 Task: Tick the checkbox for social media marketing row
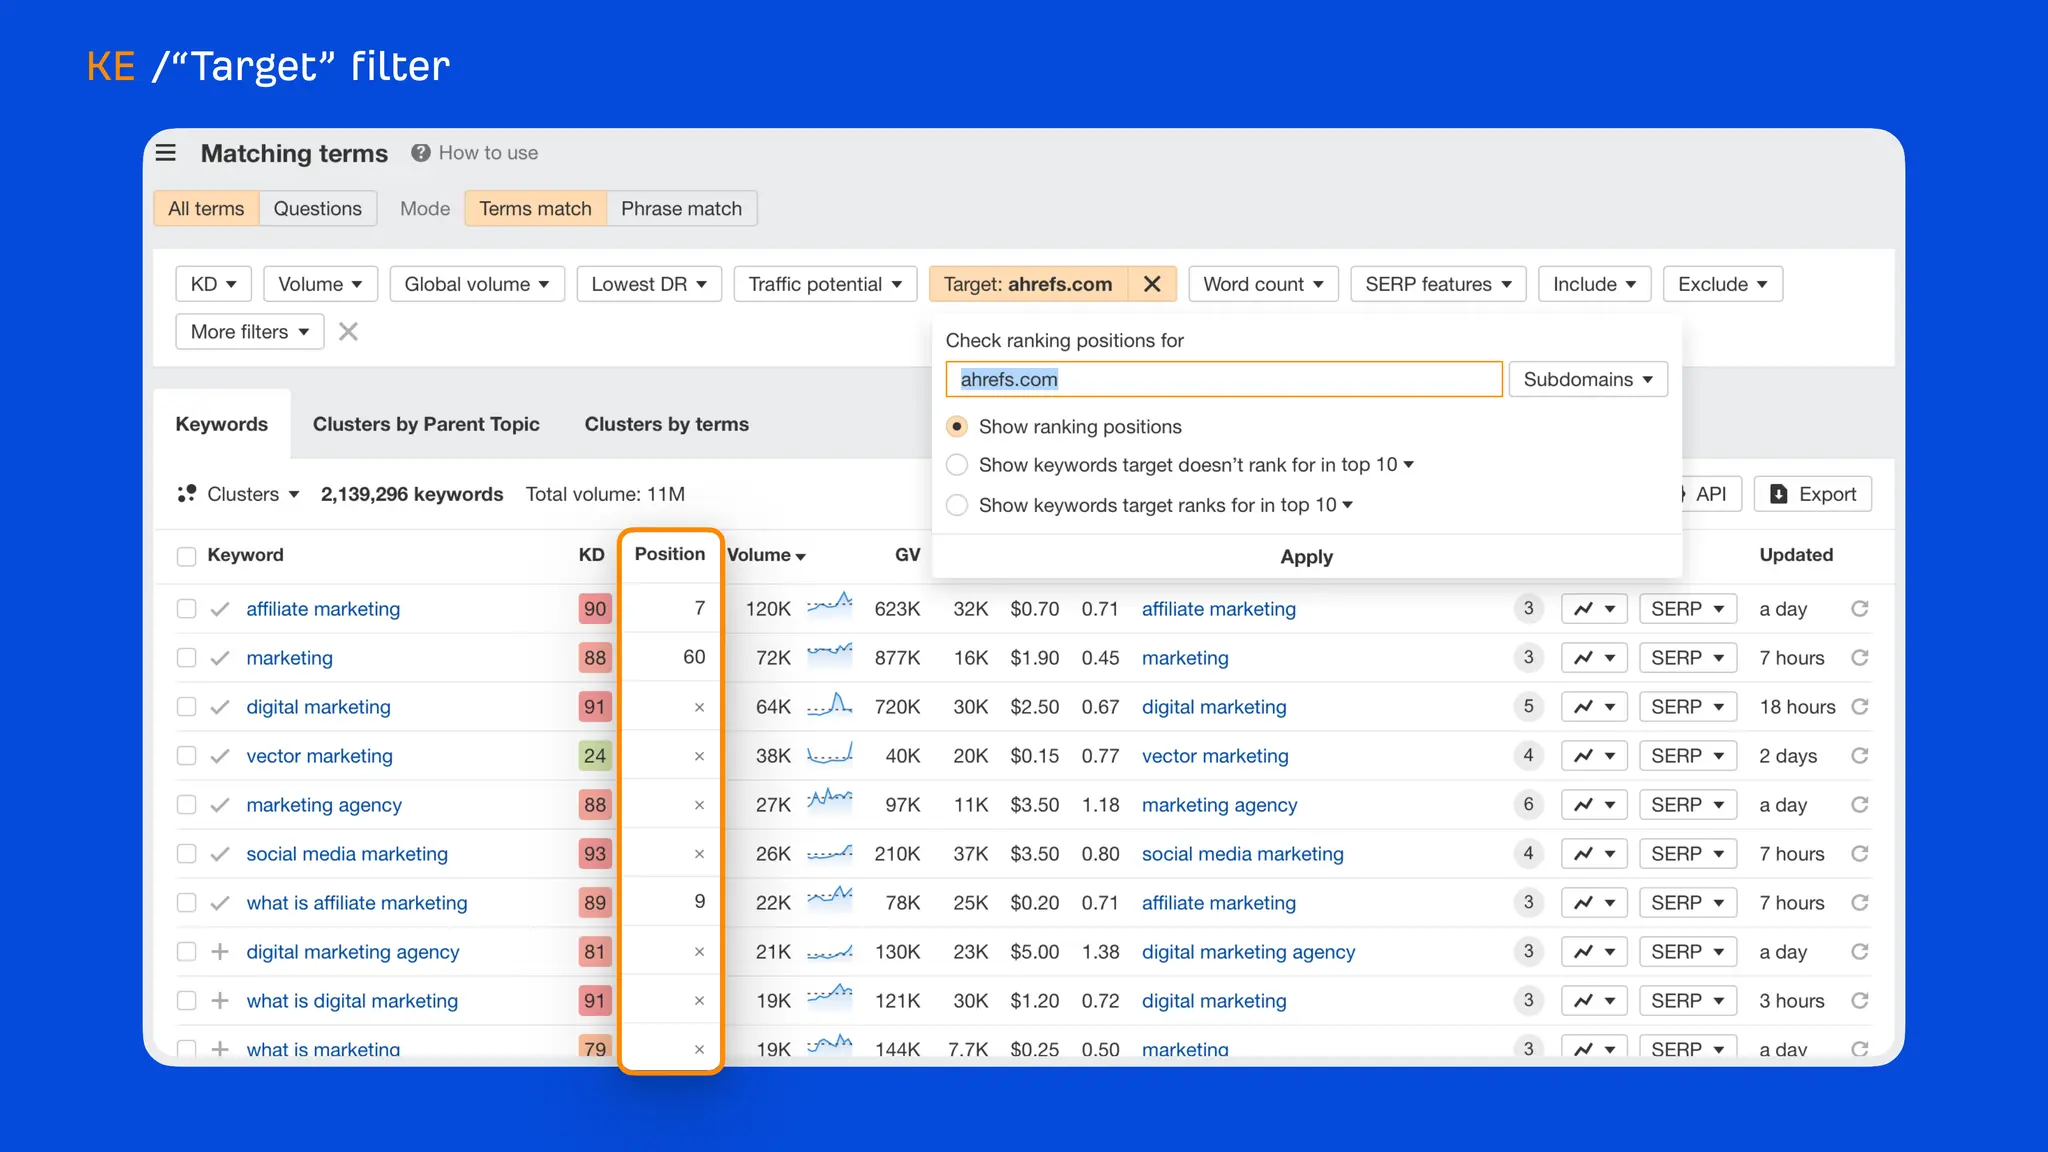click(x=186, y=854)
